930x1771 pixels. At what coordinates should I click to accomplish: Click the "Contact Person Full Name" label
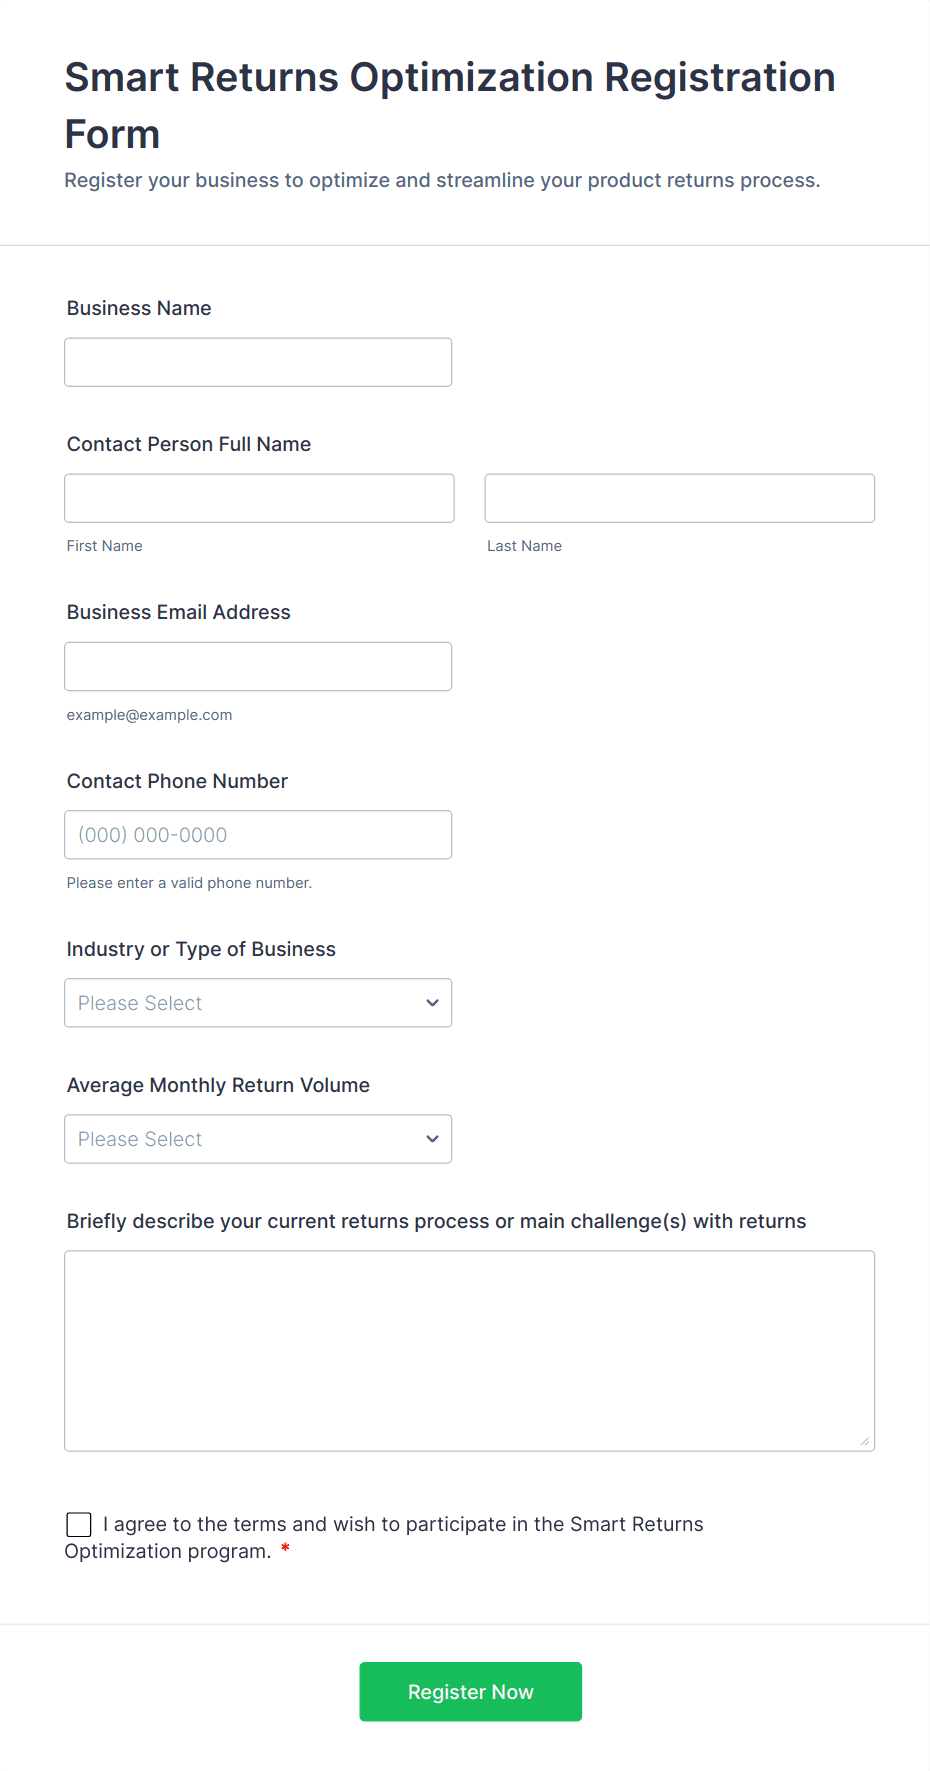point(189,444)
